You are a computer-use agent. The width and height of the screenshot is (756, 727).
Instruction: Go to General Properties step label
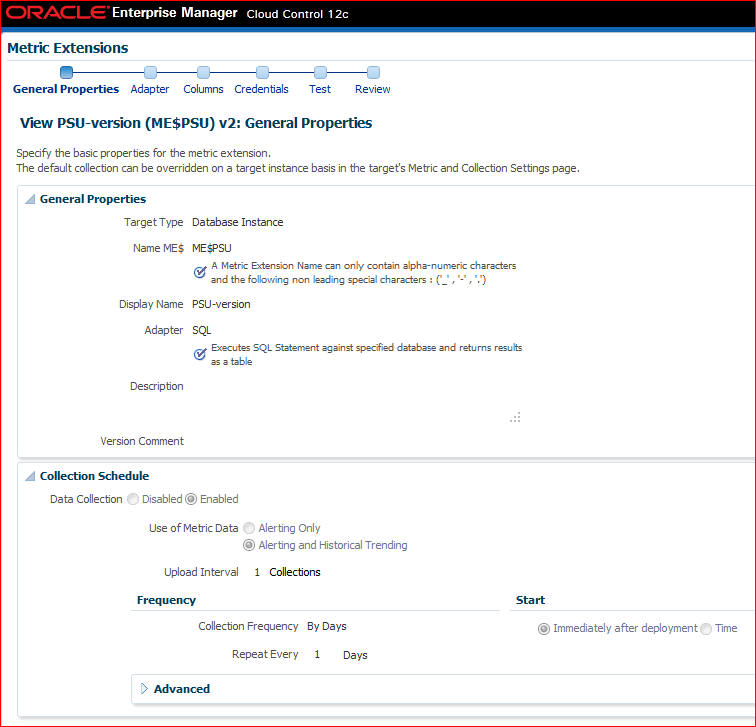(66, 89)
